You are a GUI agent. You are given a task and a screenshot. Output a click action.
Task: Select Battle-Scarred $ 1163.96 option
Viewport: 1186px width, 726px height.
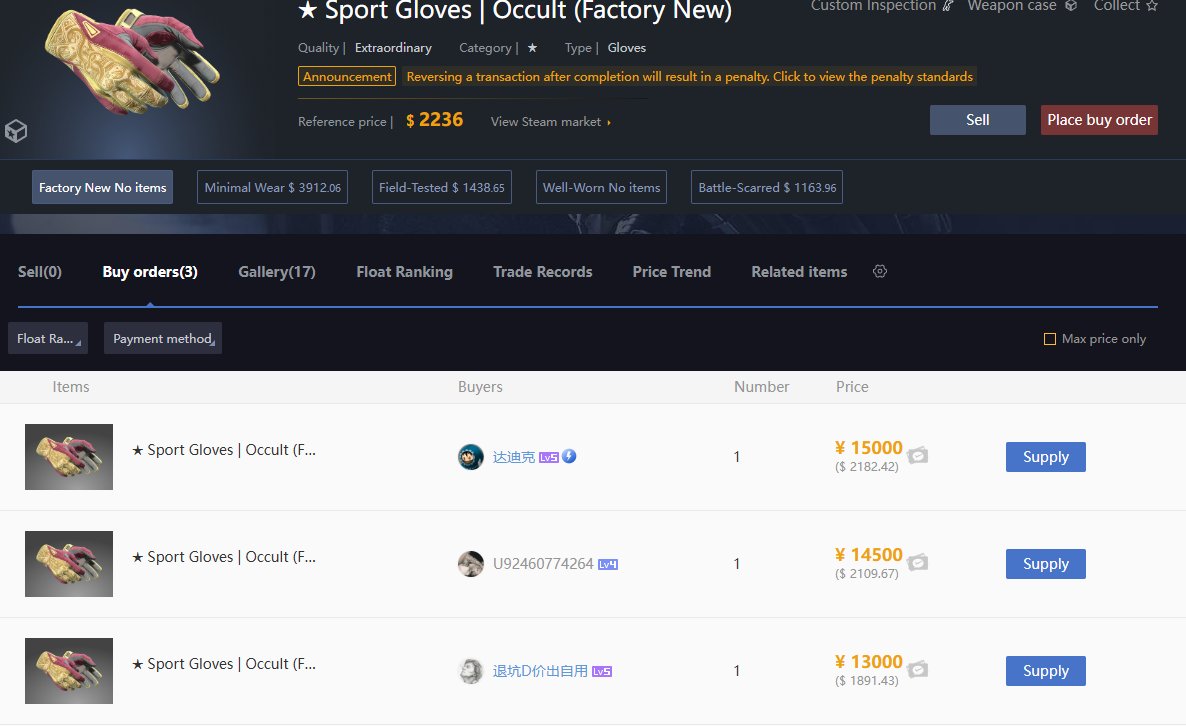coord(767,187)
